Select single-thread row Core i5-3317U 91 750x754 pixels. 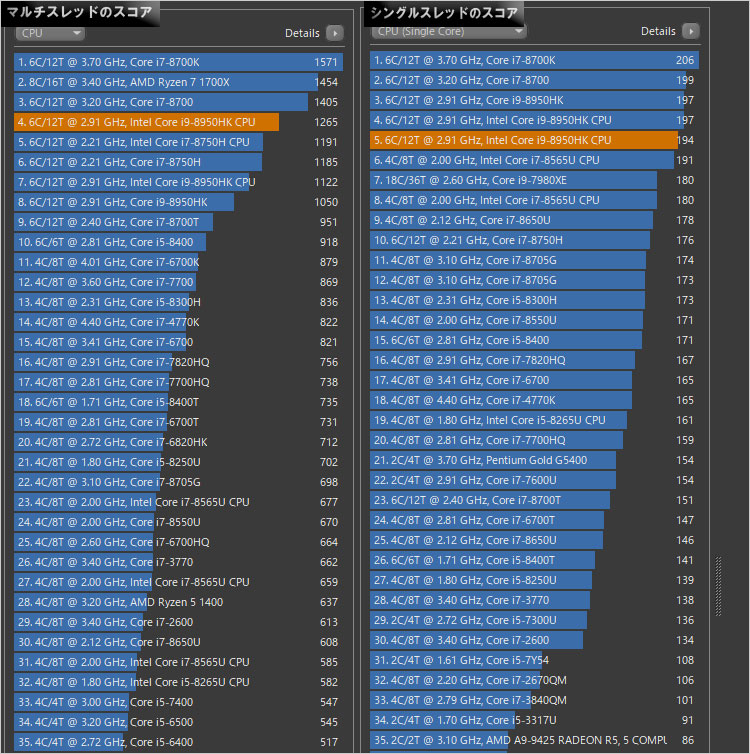tap(535, 720)
